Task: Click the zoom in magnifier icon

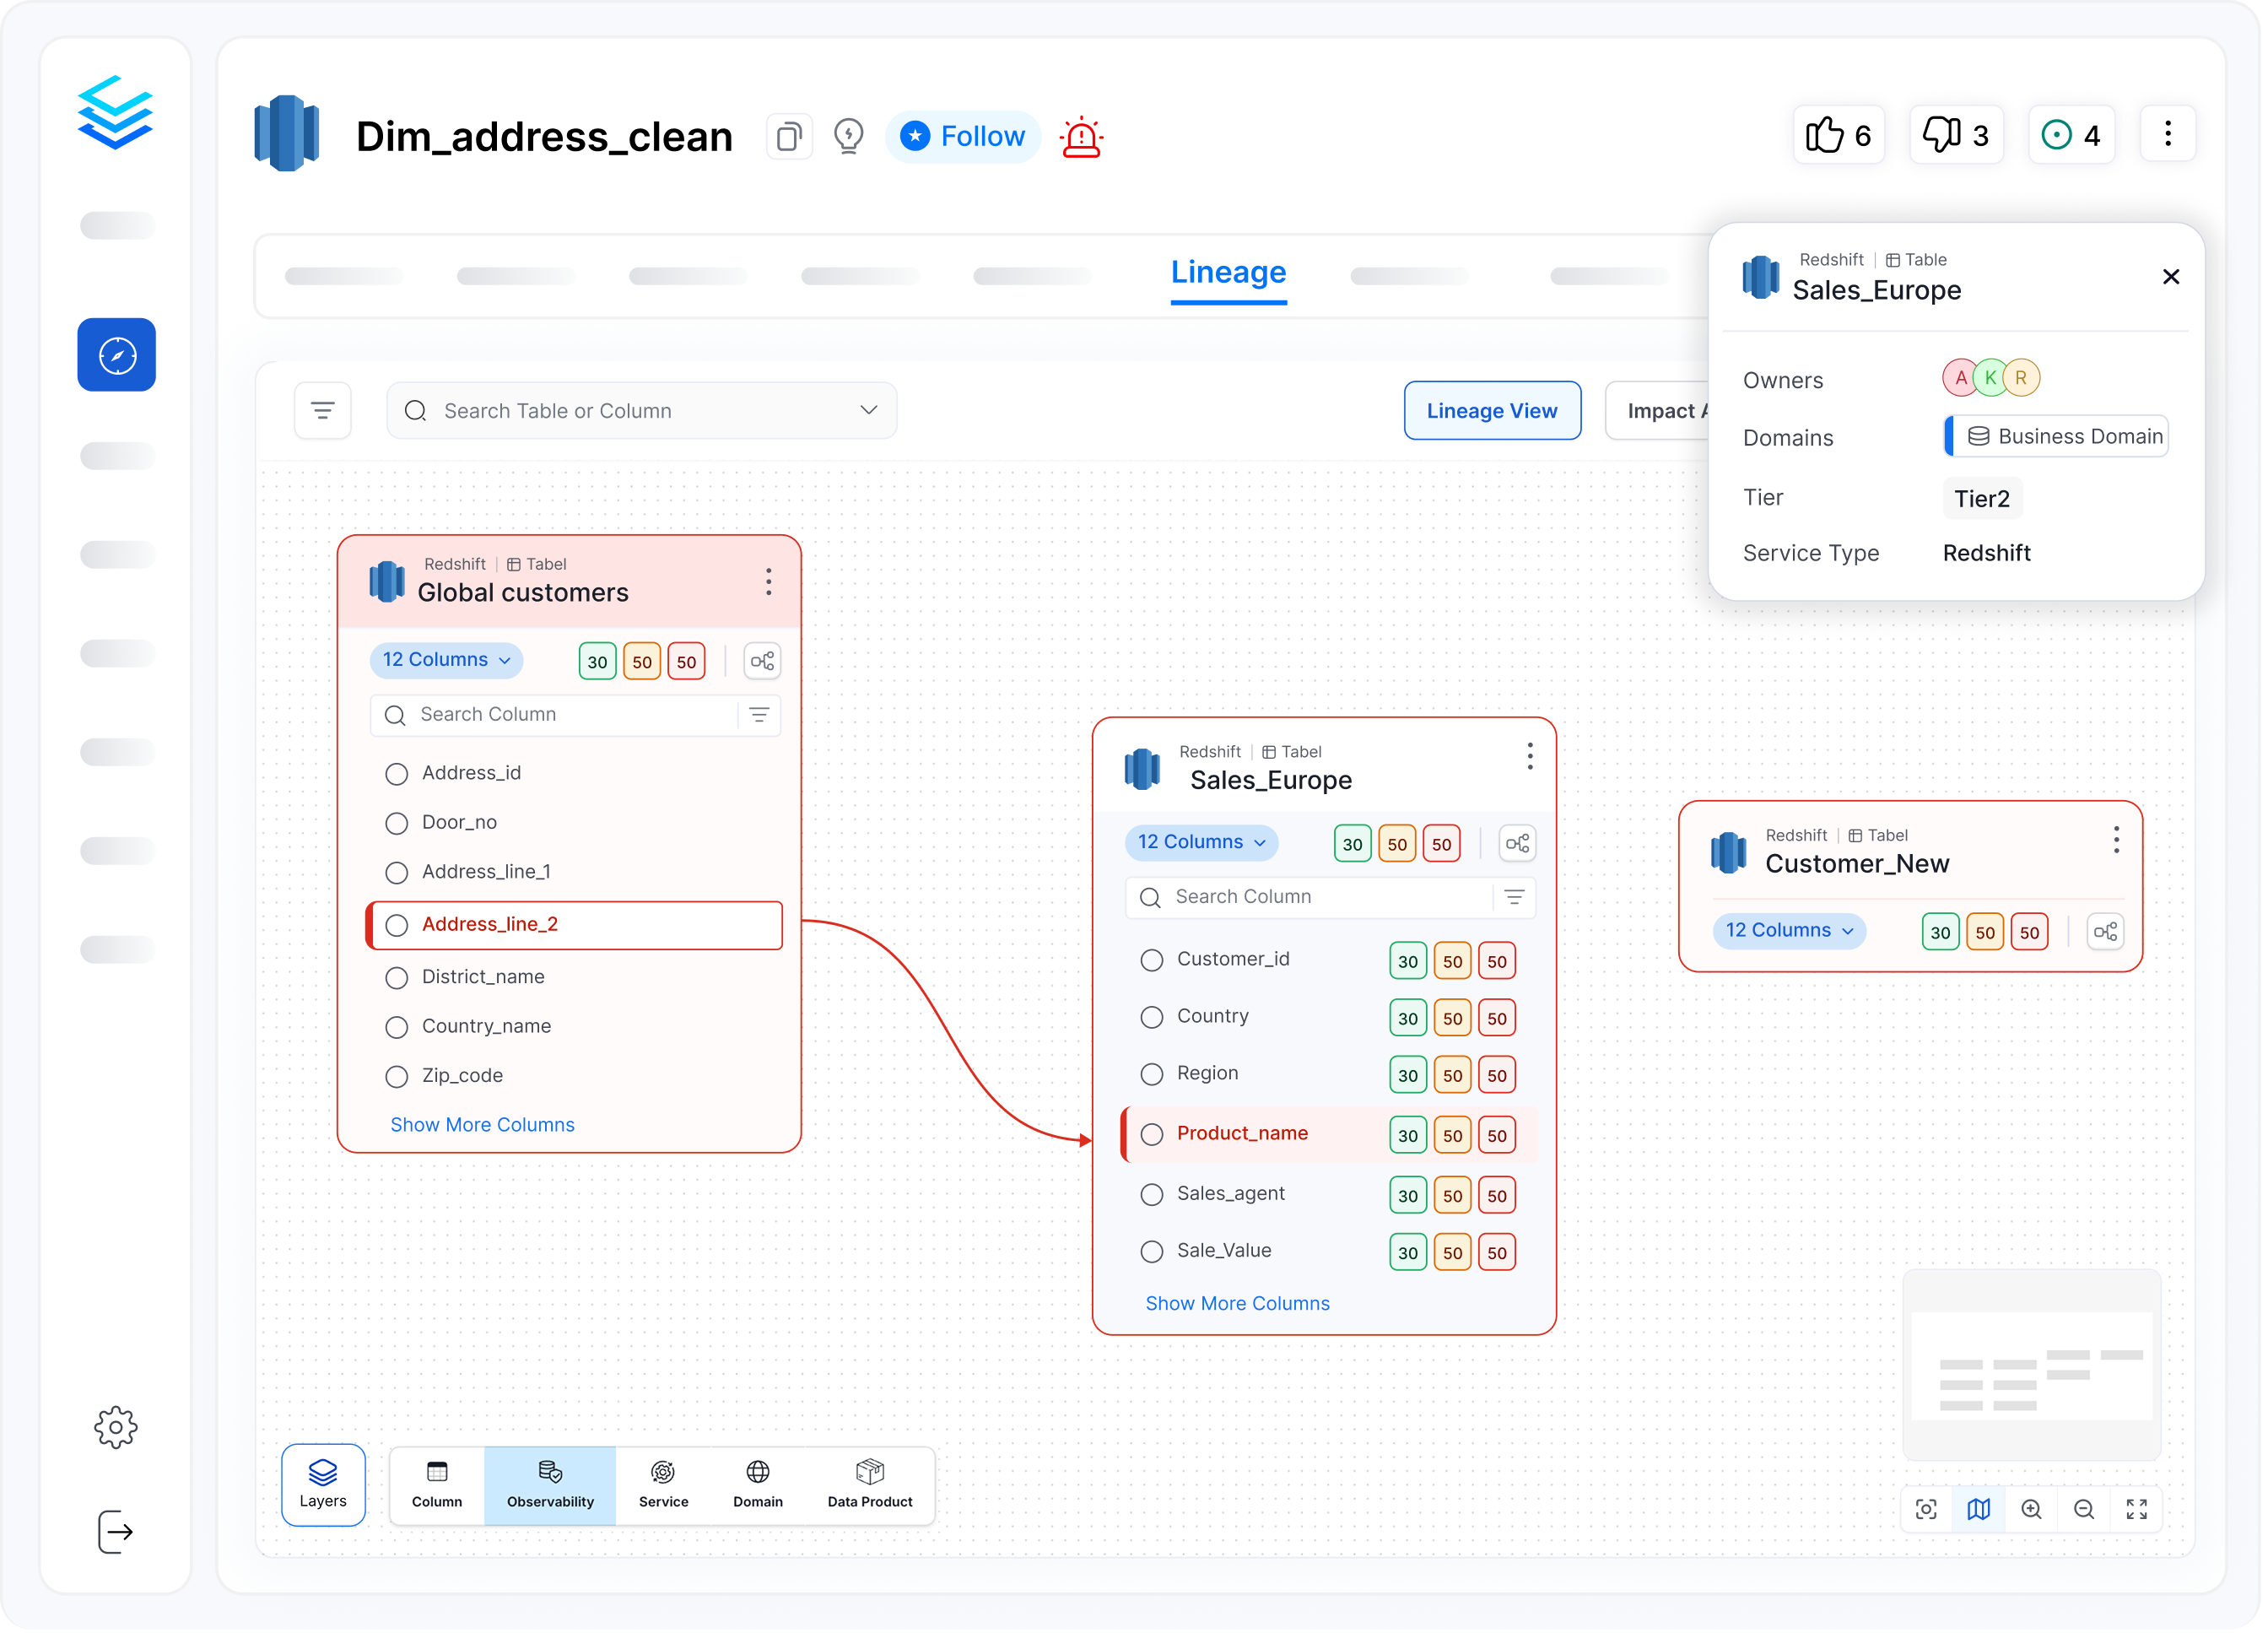Action: coord(2031,1509)
